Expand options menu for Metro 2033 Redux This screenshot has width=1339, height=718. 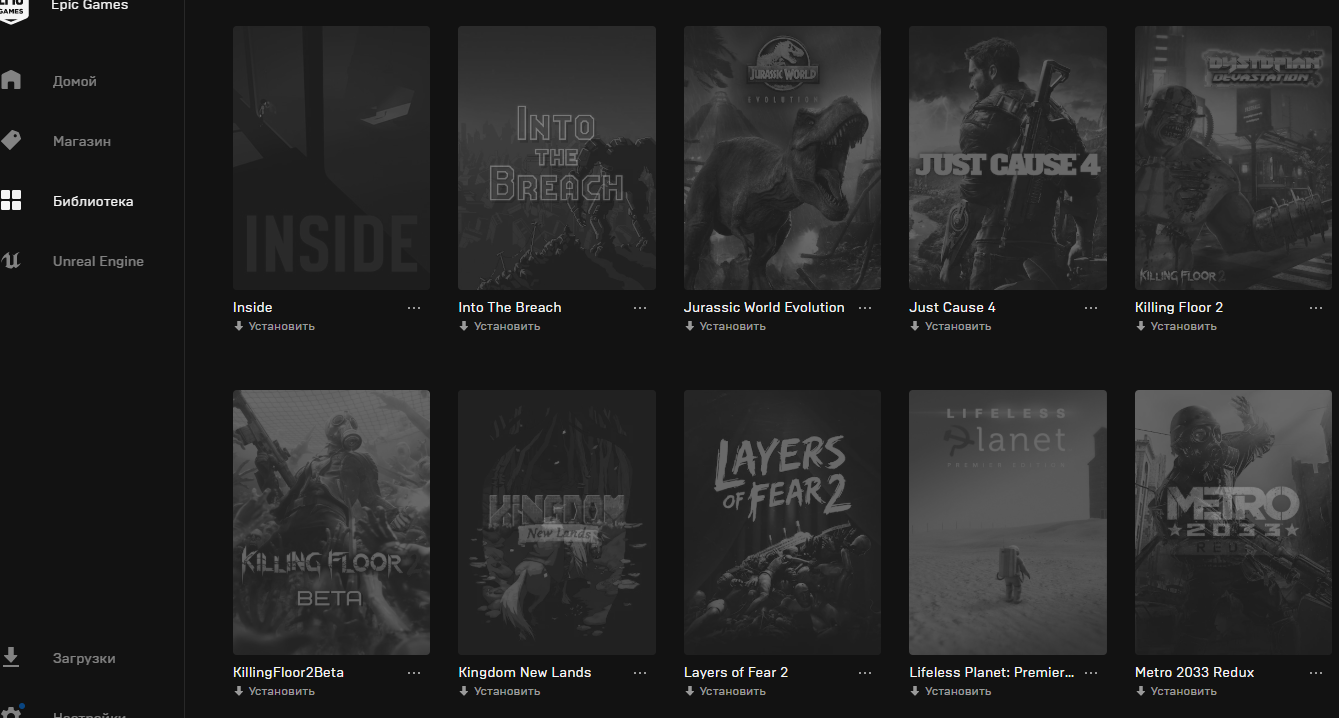(x=1317, y=673)
